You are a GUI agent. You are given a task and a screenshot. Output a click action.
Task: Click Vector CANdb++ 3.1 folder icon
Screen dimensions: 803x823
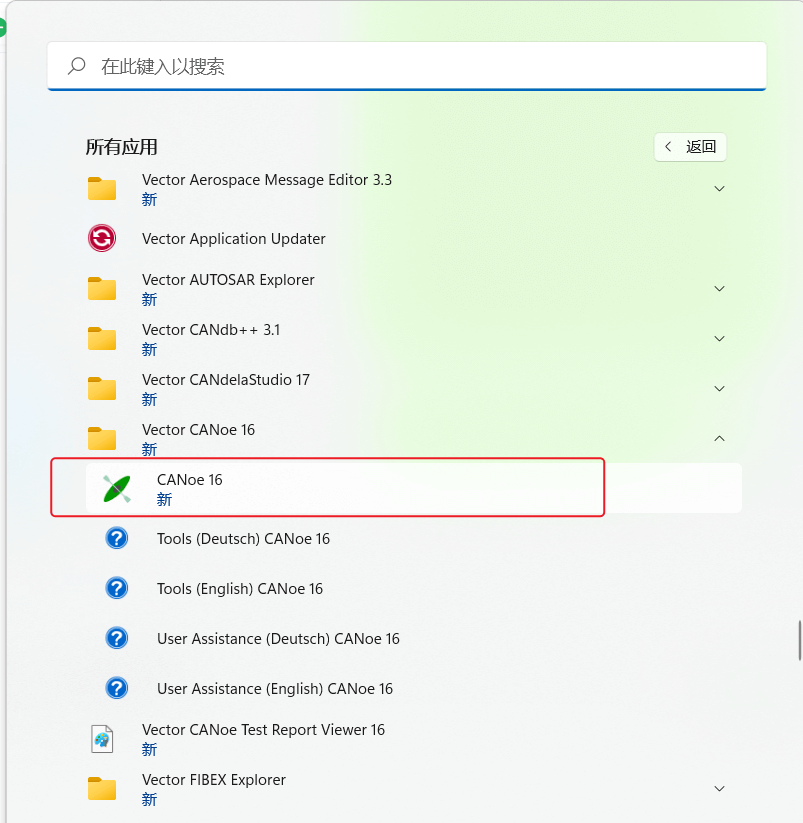tap(102, 339)
